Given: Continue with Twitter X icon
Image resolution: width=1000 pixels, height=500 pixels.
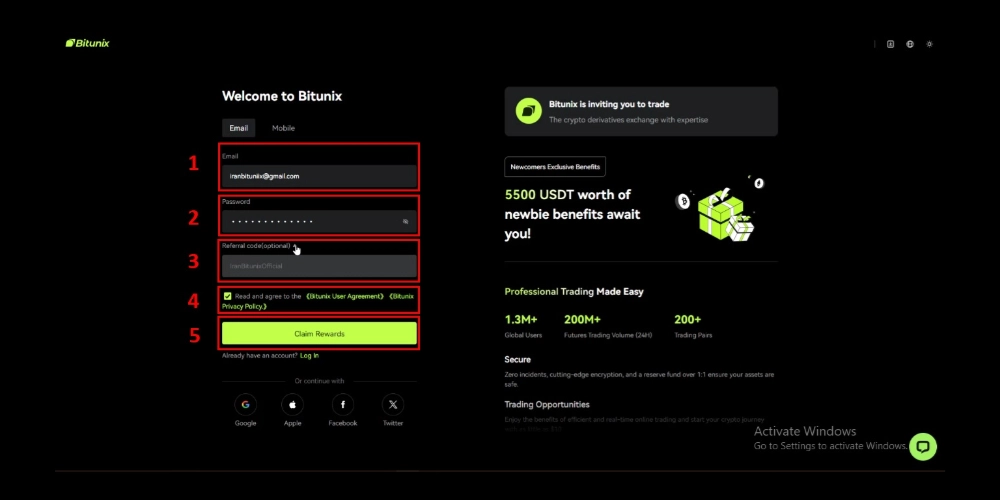Looking at the screenshot, I should click(x=393, y=405).
